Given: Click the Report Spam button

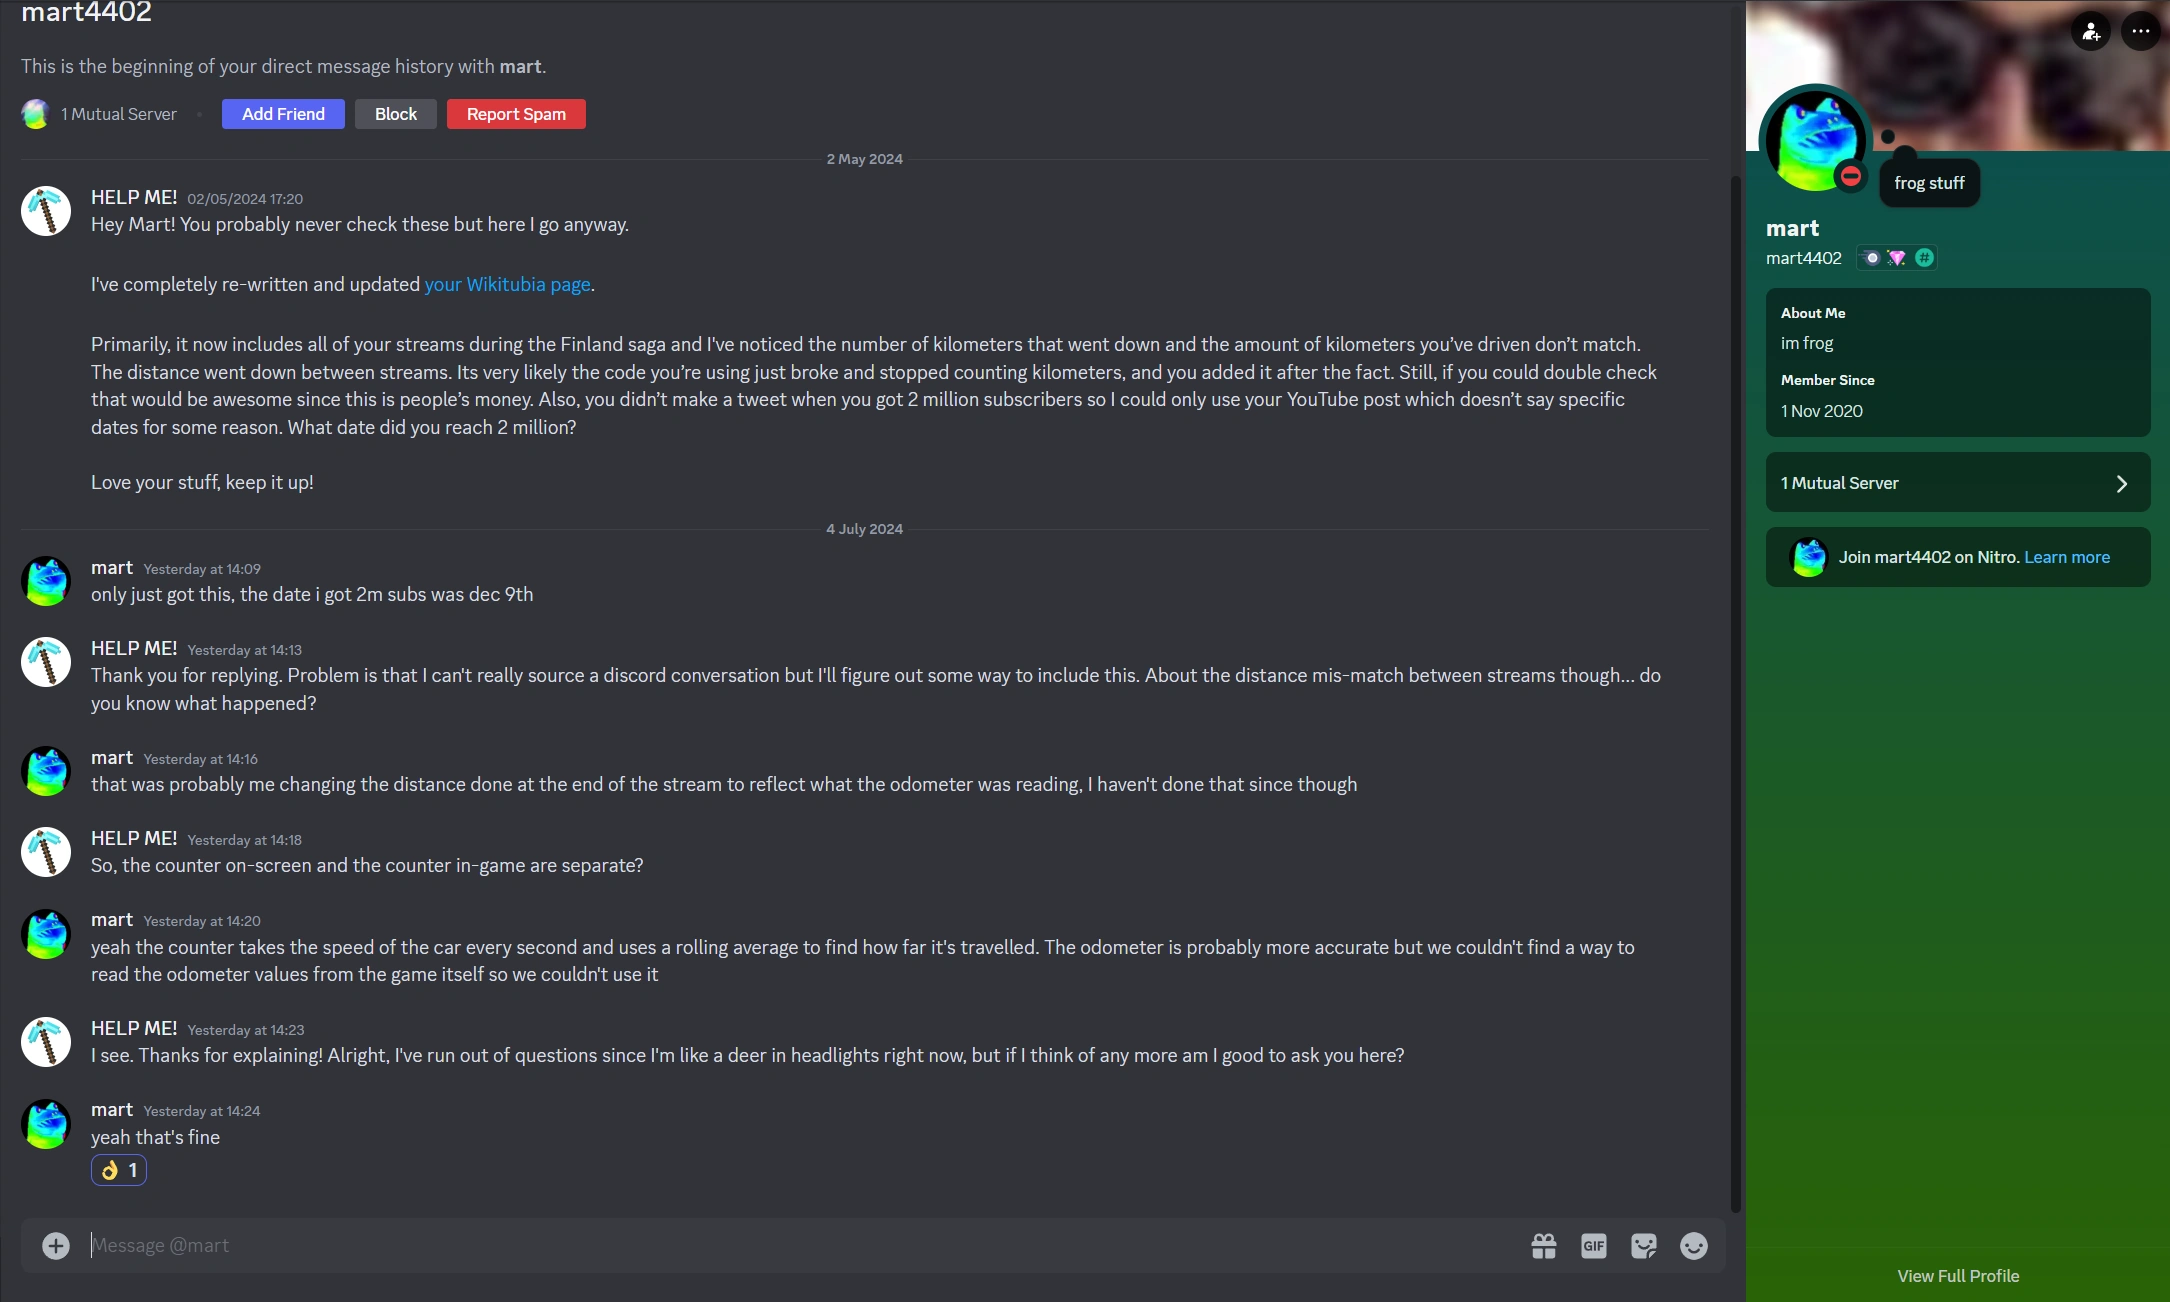Looking at the screenshot, I should [516, 114].
